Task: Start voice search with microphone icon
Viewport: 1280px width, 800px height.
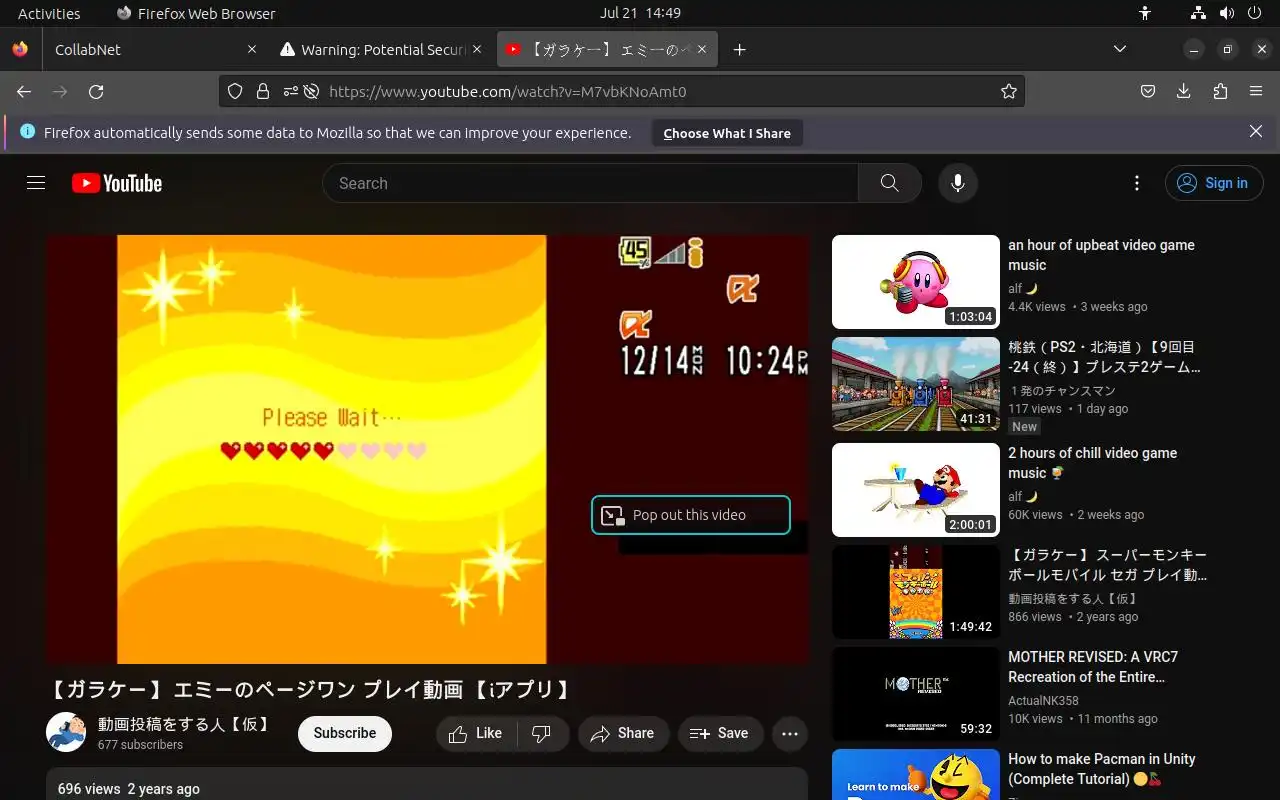Action: (958, 183)
